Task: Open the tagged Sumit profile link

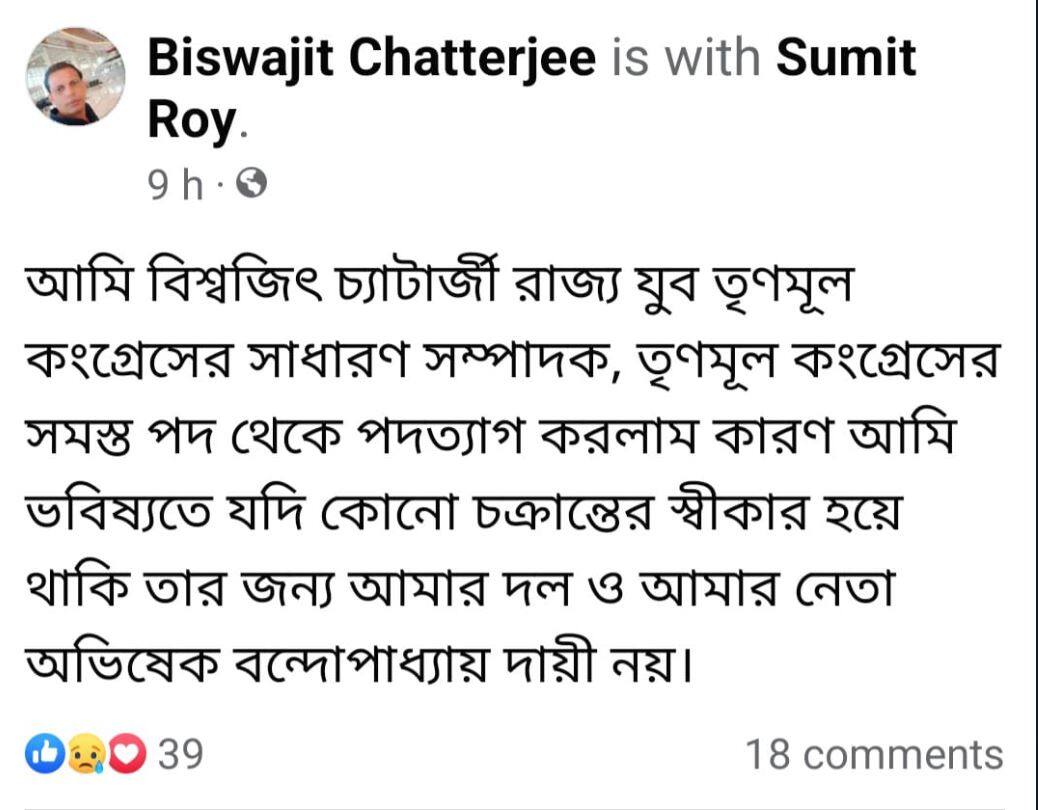Action: (846, 59)
